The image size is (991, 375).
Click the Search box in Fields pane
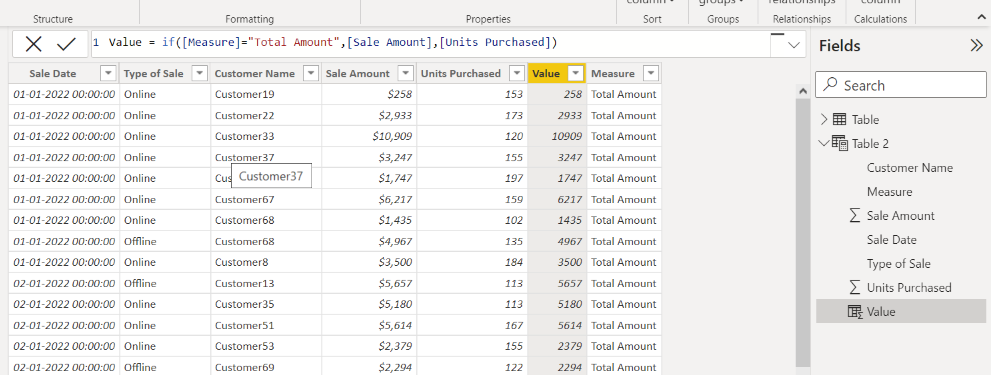click(x=901, y=85)
